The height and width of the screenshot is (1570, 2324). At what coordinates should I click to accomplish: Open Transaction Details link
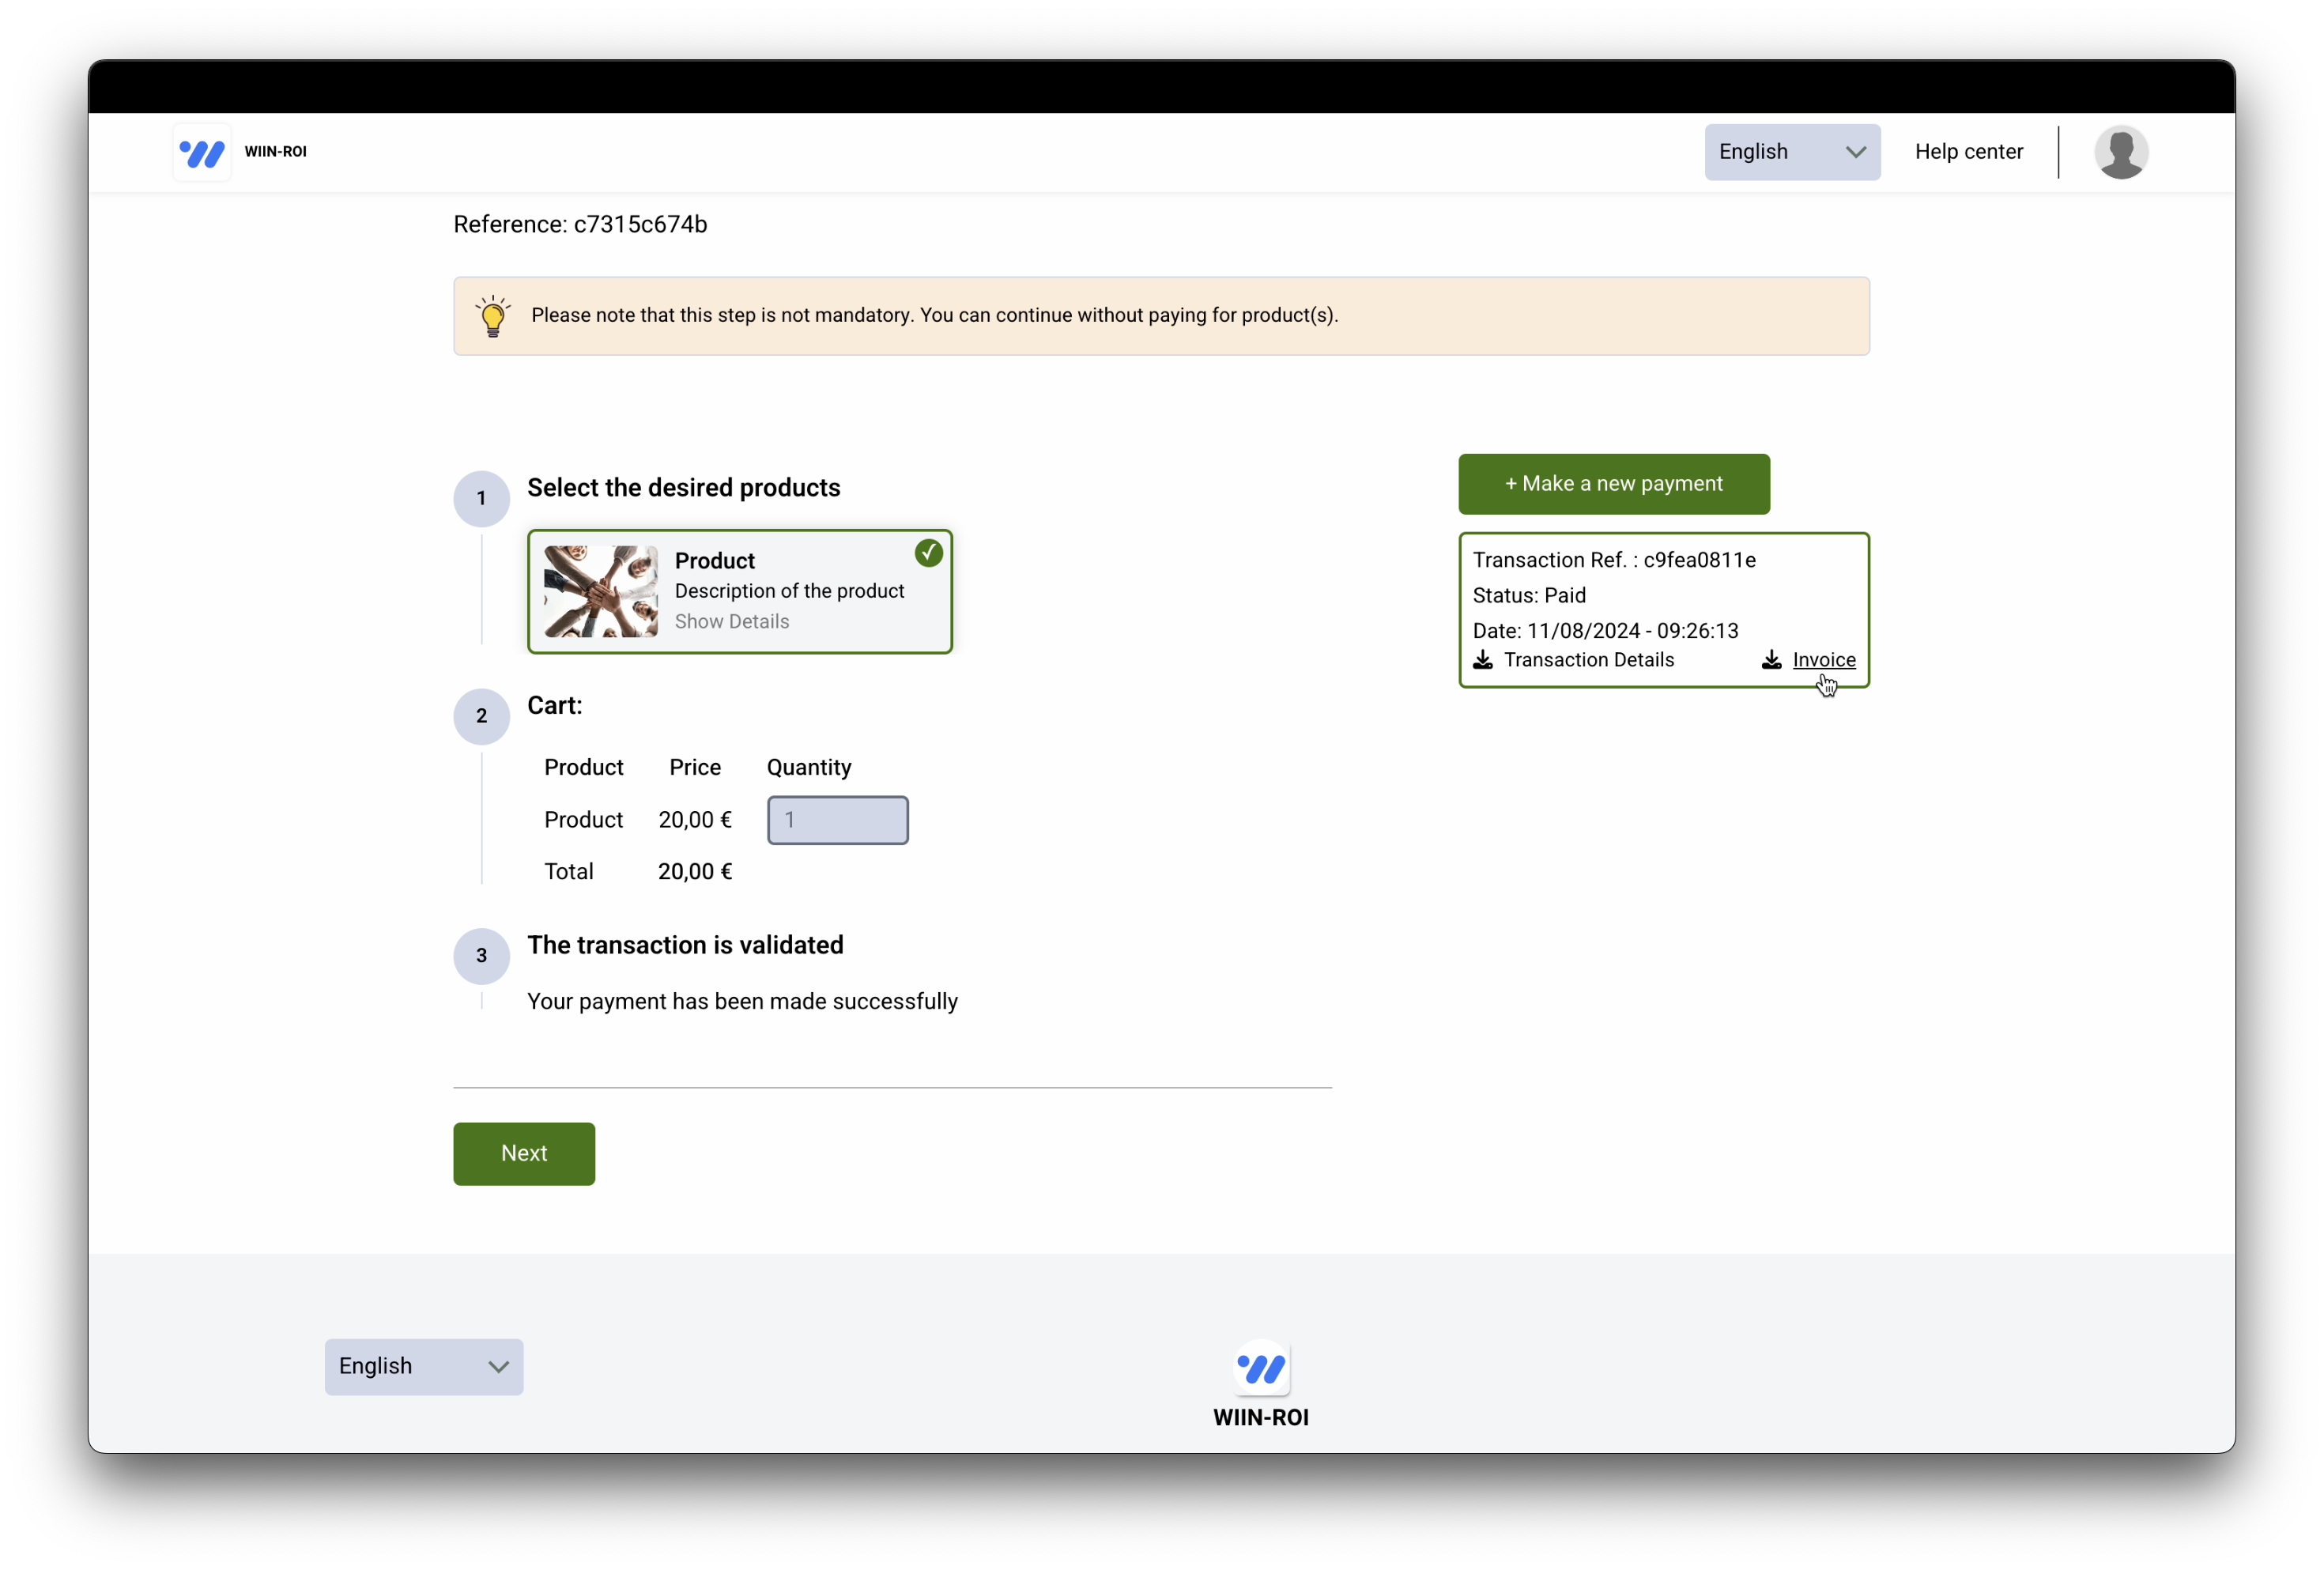coord(1589,660)
